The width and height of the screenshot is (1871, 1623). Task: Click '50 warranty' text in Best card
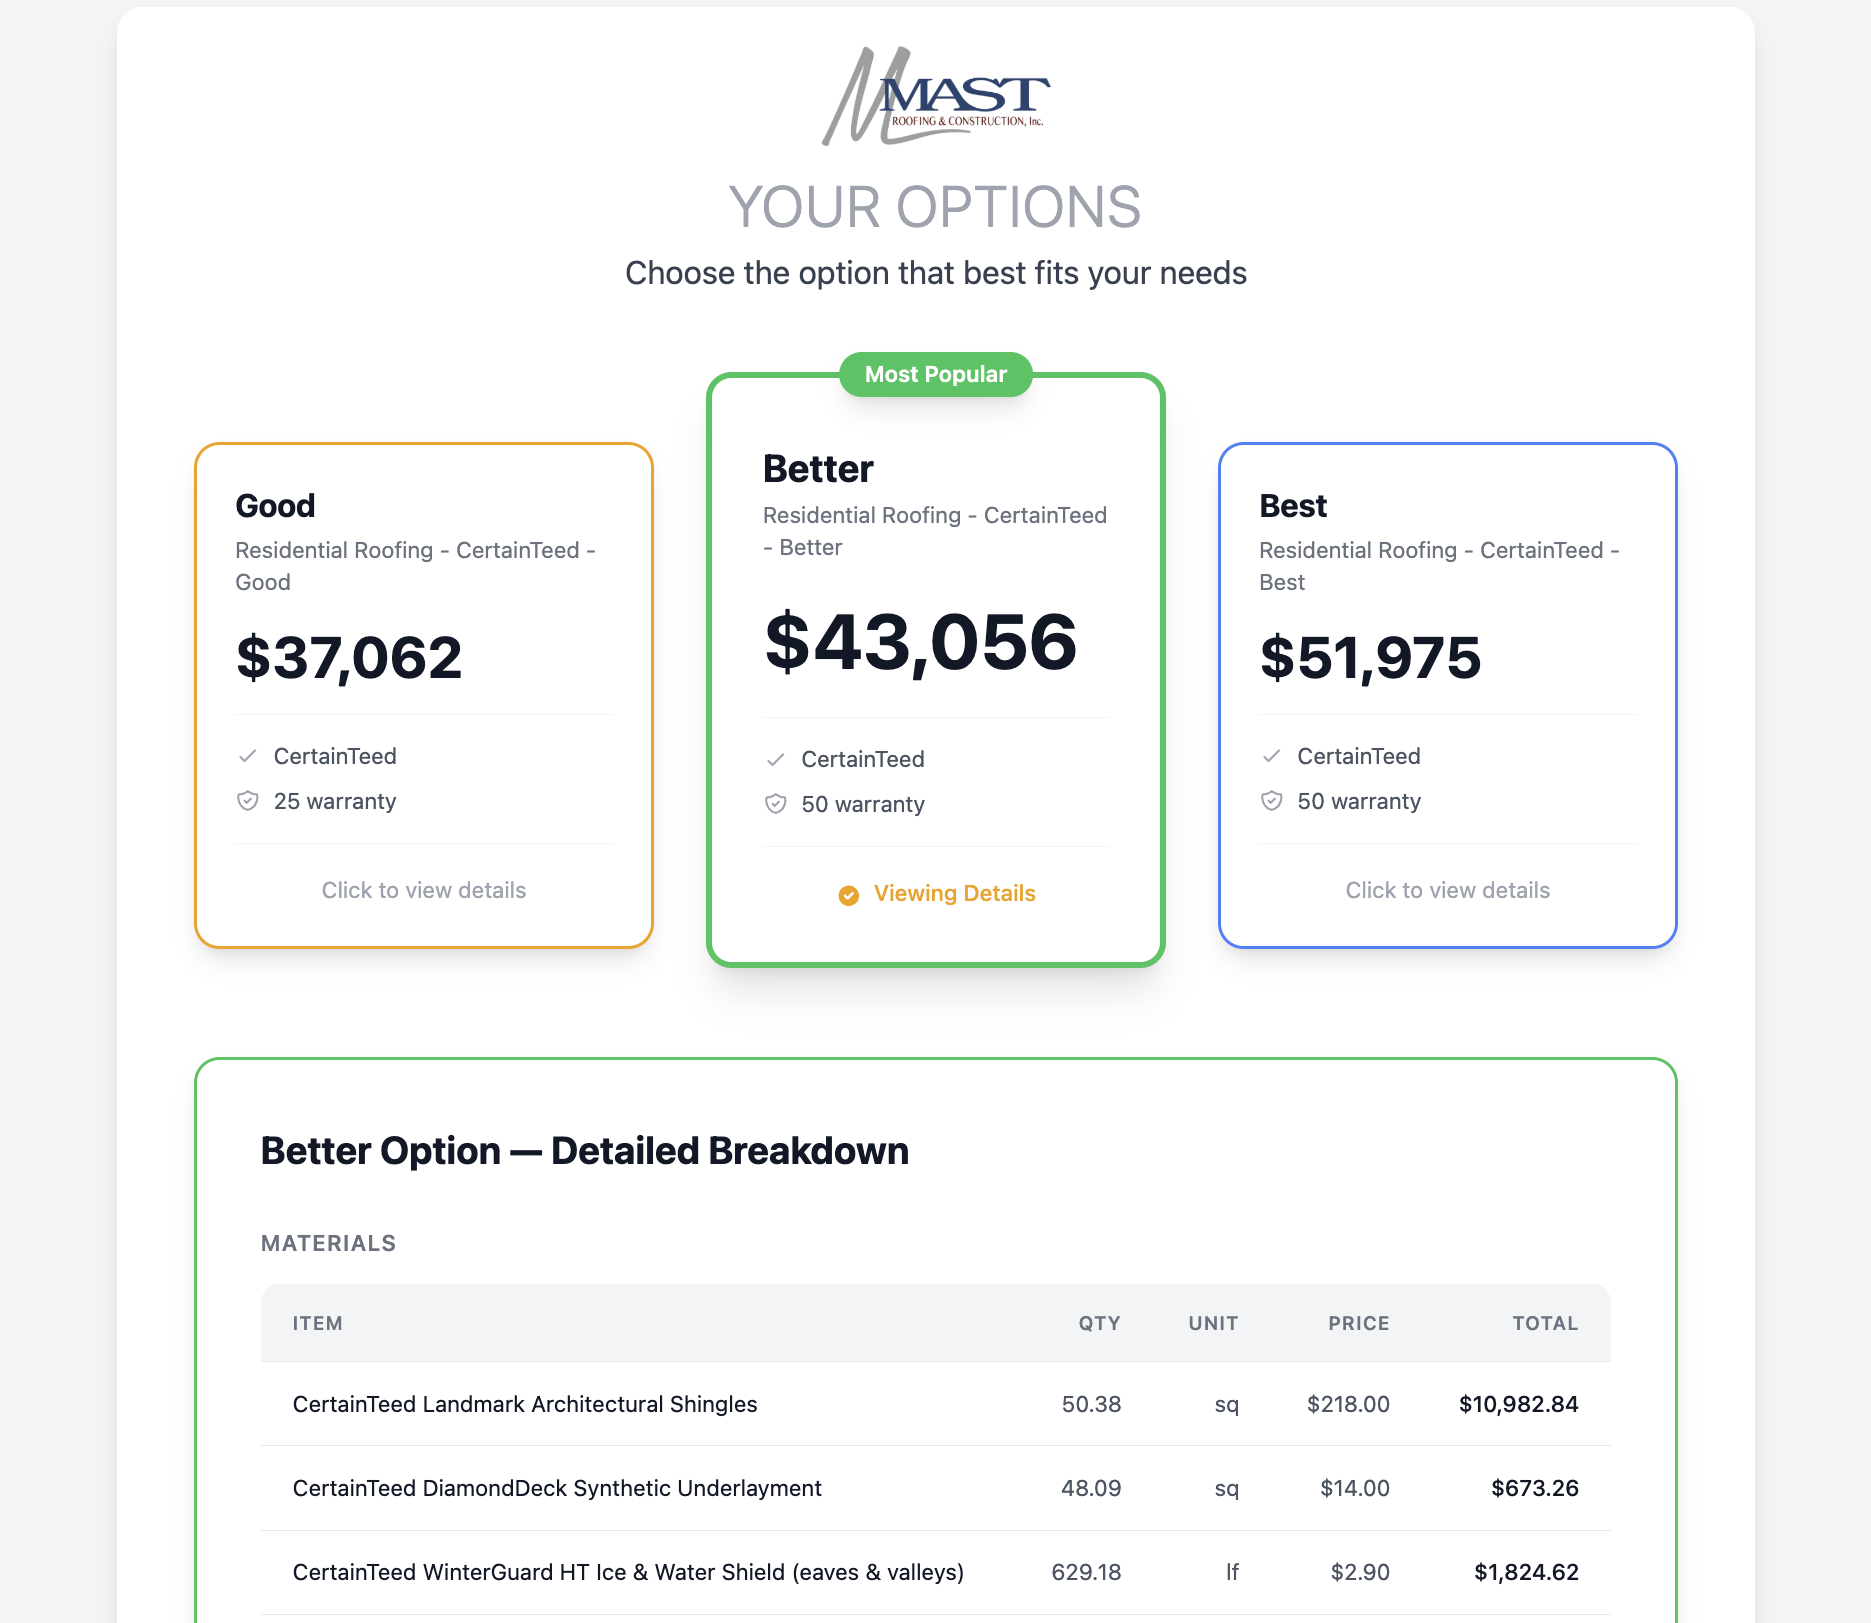pyautogui.click(x=1359, y=801)
